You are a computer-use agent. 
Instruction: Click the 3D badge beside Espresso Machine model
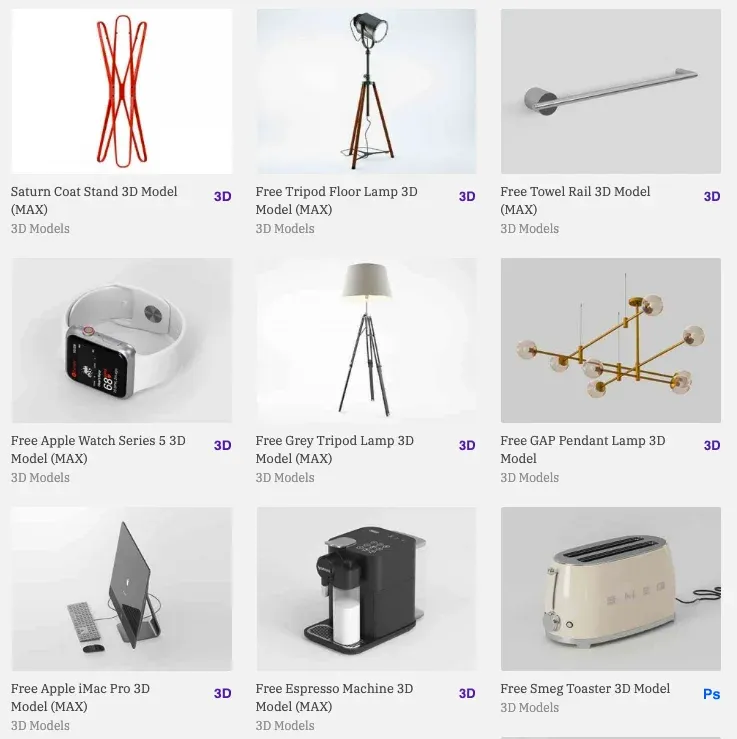[x=467, y=693]
